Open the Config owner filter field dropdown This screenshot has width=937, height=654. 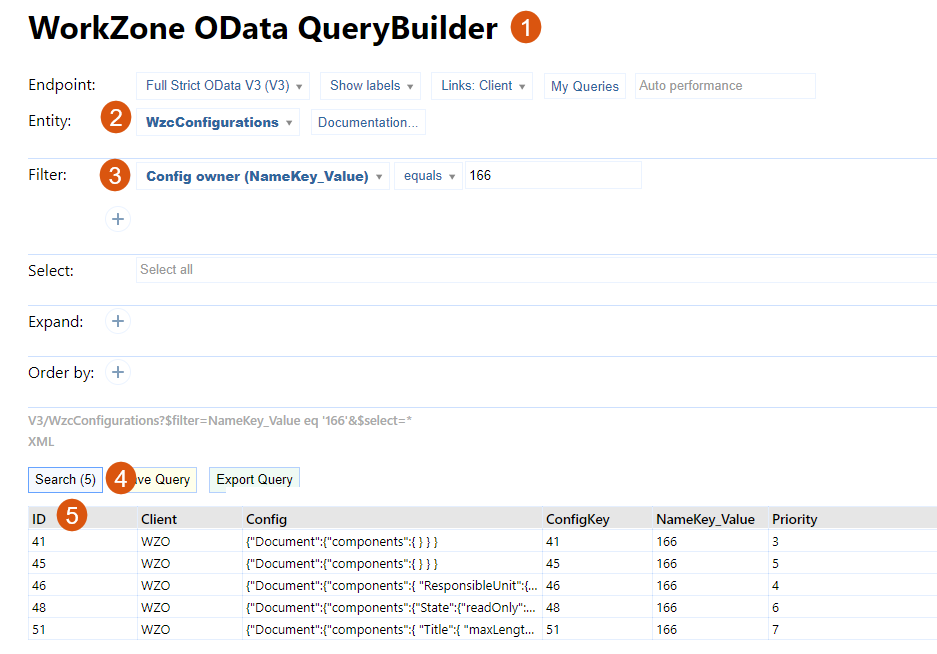(x=263, y=176)
